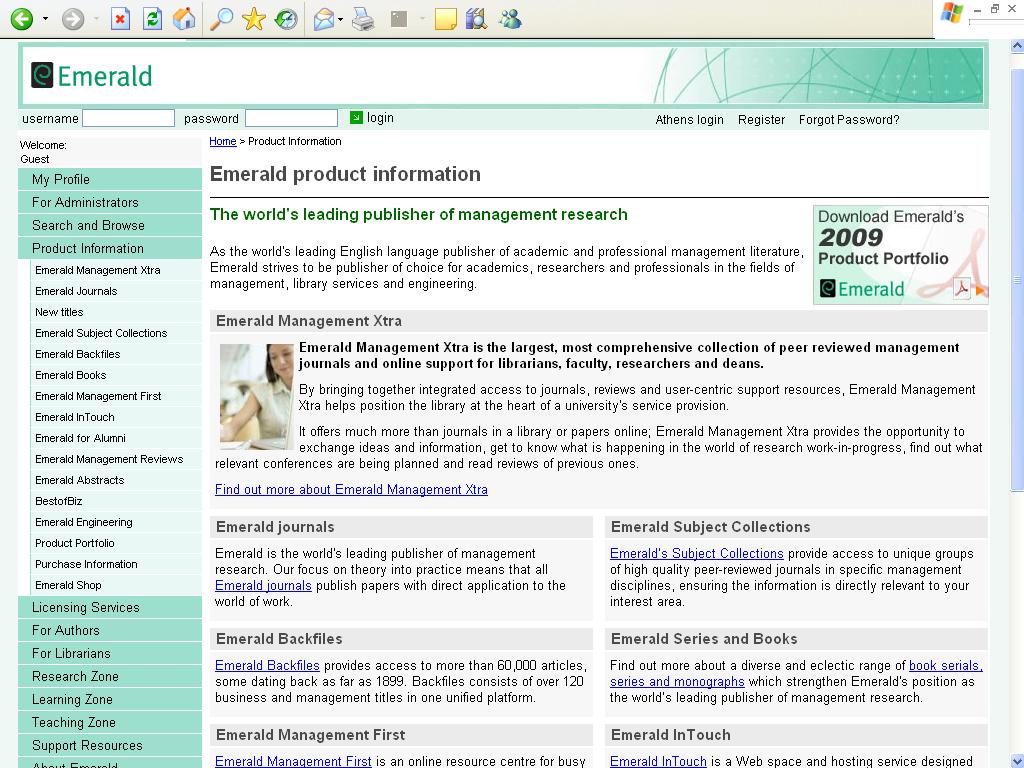
Task: Open My Profile in sidebar menu
Action: (x=110, y=180)
